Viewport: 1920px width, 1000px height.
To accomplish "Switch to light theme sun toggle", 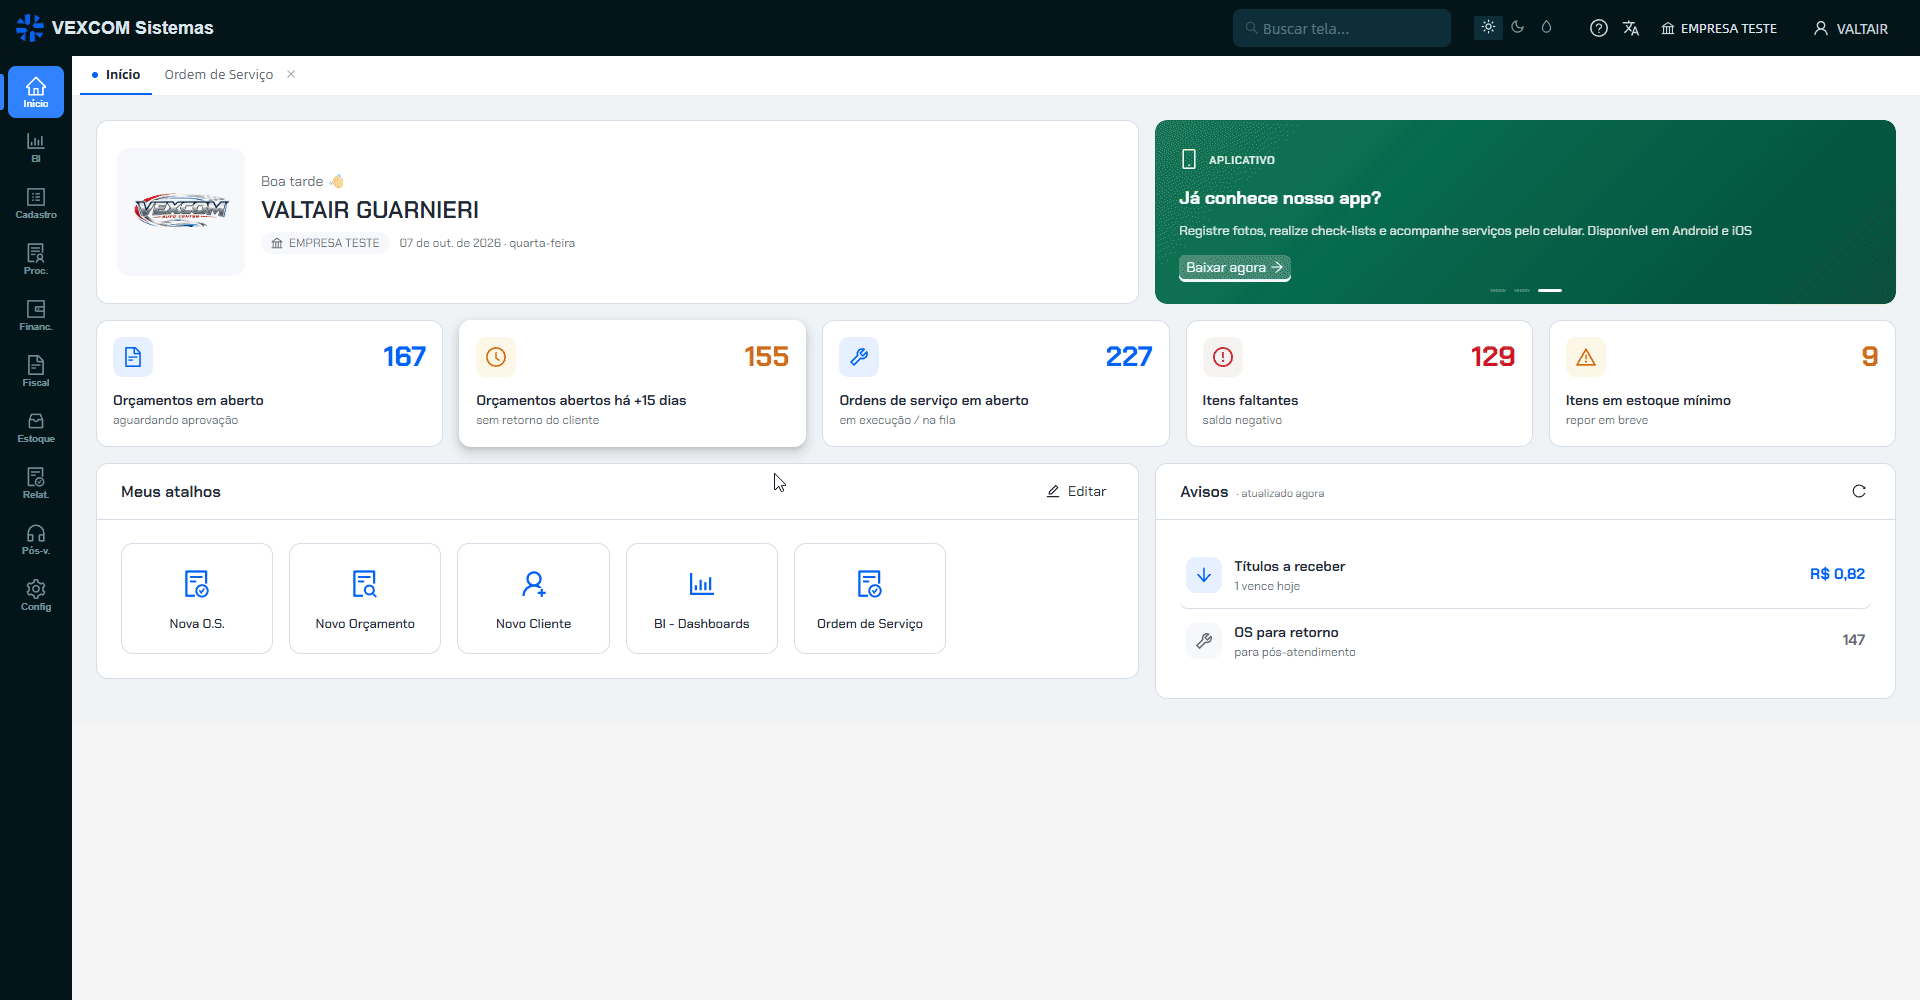I will coord(1488,27).
